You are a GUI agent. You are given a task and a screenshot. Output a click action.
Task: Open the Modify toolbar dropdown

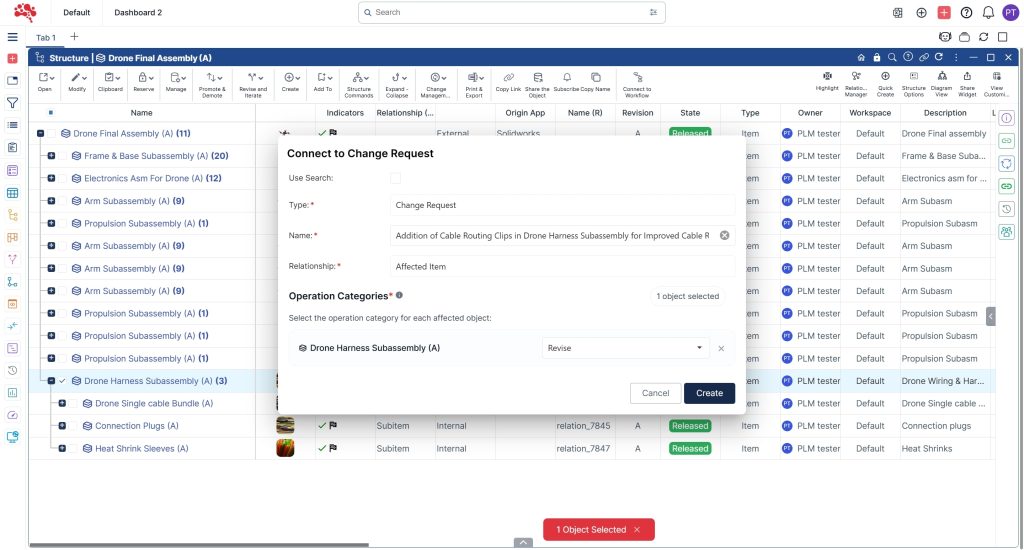[x=78, y=82]
